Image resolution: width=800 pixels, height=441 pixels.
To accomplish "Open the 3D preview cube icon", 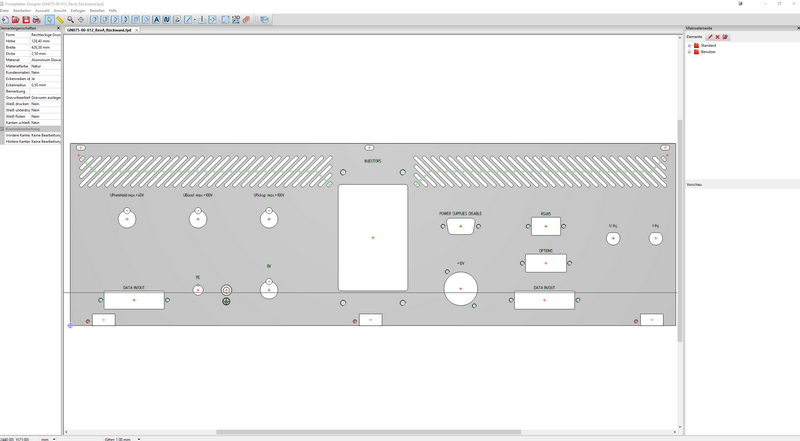I will [x=264, y=19].
